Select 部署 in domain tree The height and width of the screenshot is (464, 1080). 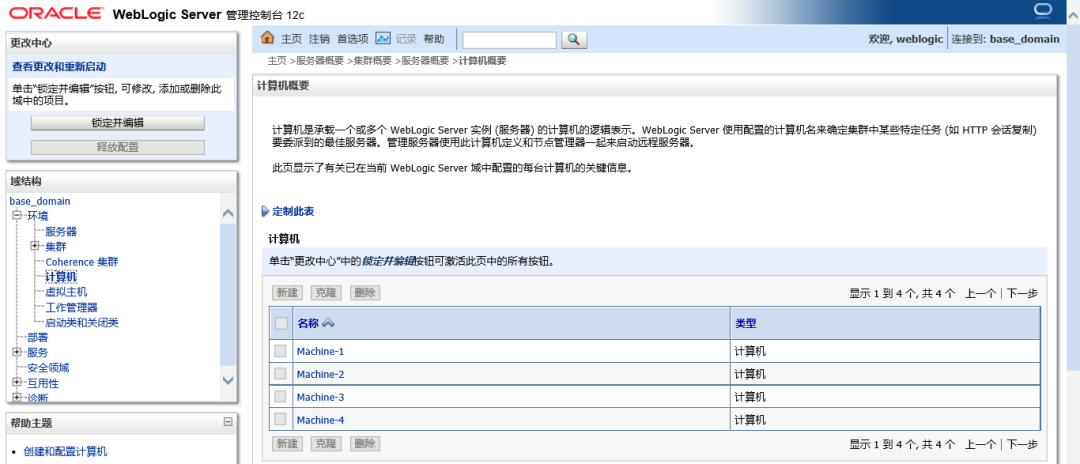click(38, 337)
